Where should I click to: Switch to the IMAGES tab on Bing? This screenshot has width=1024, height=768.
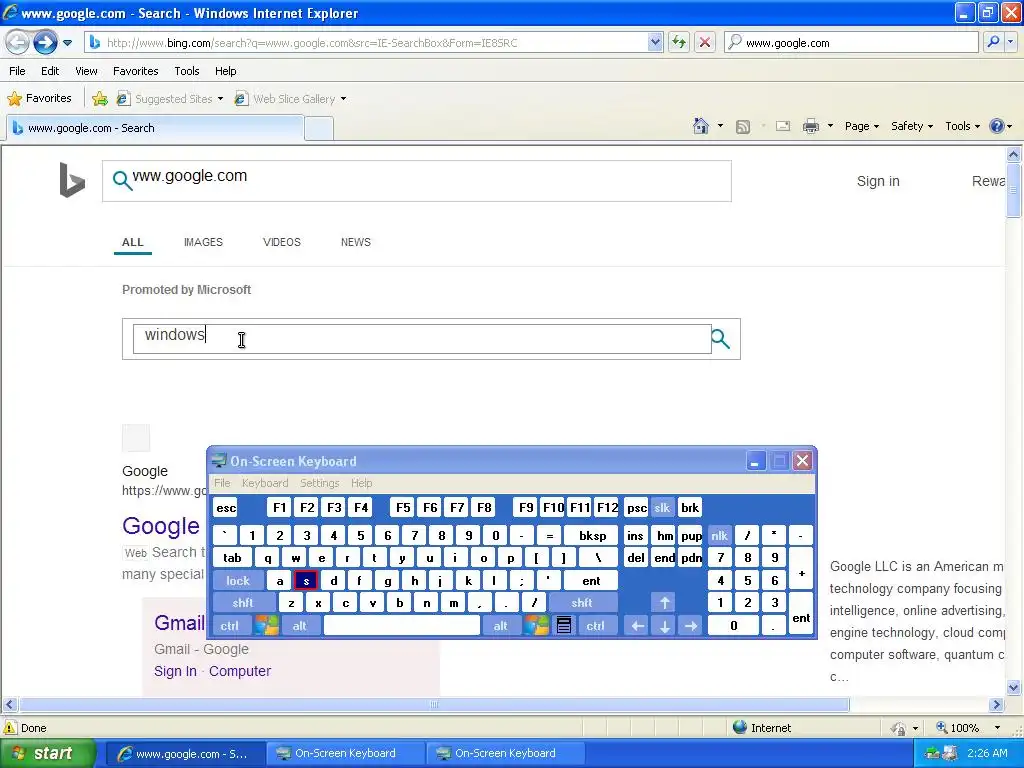pos(203,242)
